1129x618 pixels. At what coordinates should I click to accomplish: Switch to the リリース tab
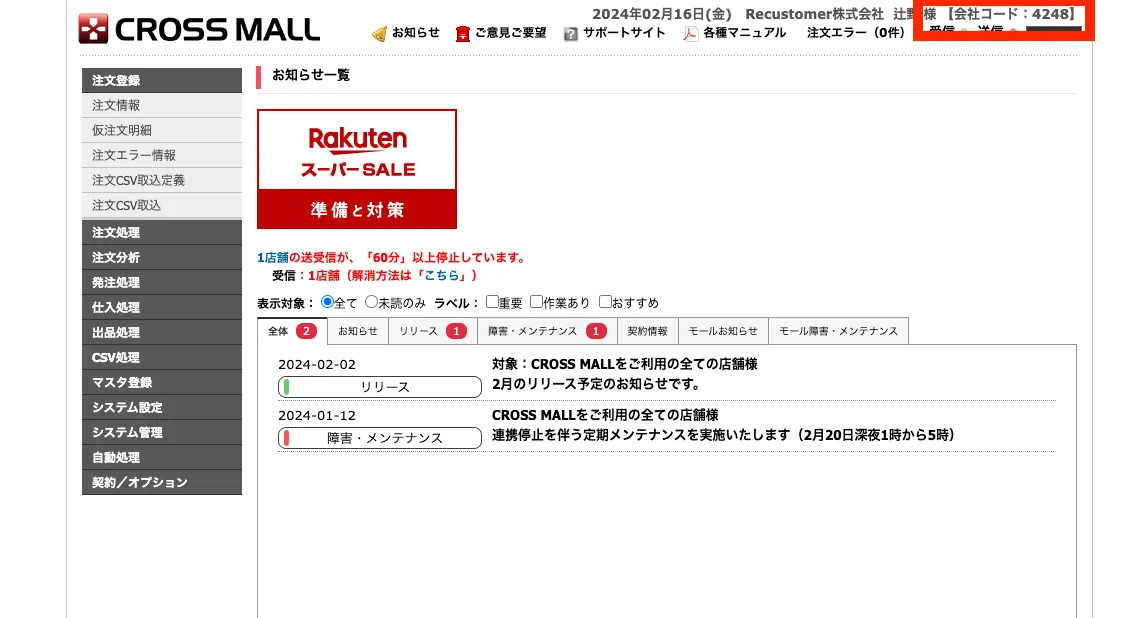[433, 331]
